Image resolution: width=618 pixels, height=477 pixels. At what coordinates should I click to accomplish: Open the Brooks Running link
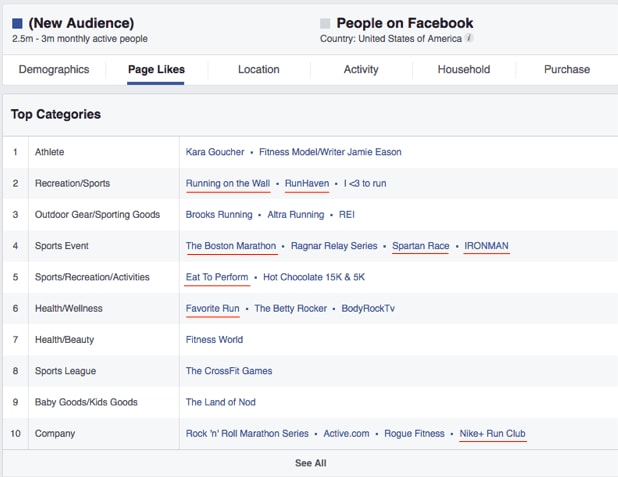pyautogui.click(x=219, y=214)
